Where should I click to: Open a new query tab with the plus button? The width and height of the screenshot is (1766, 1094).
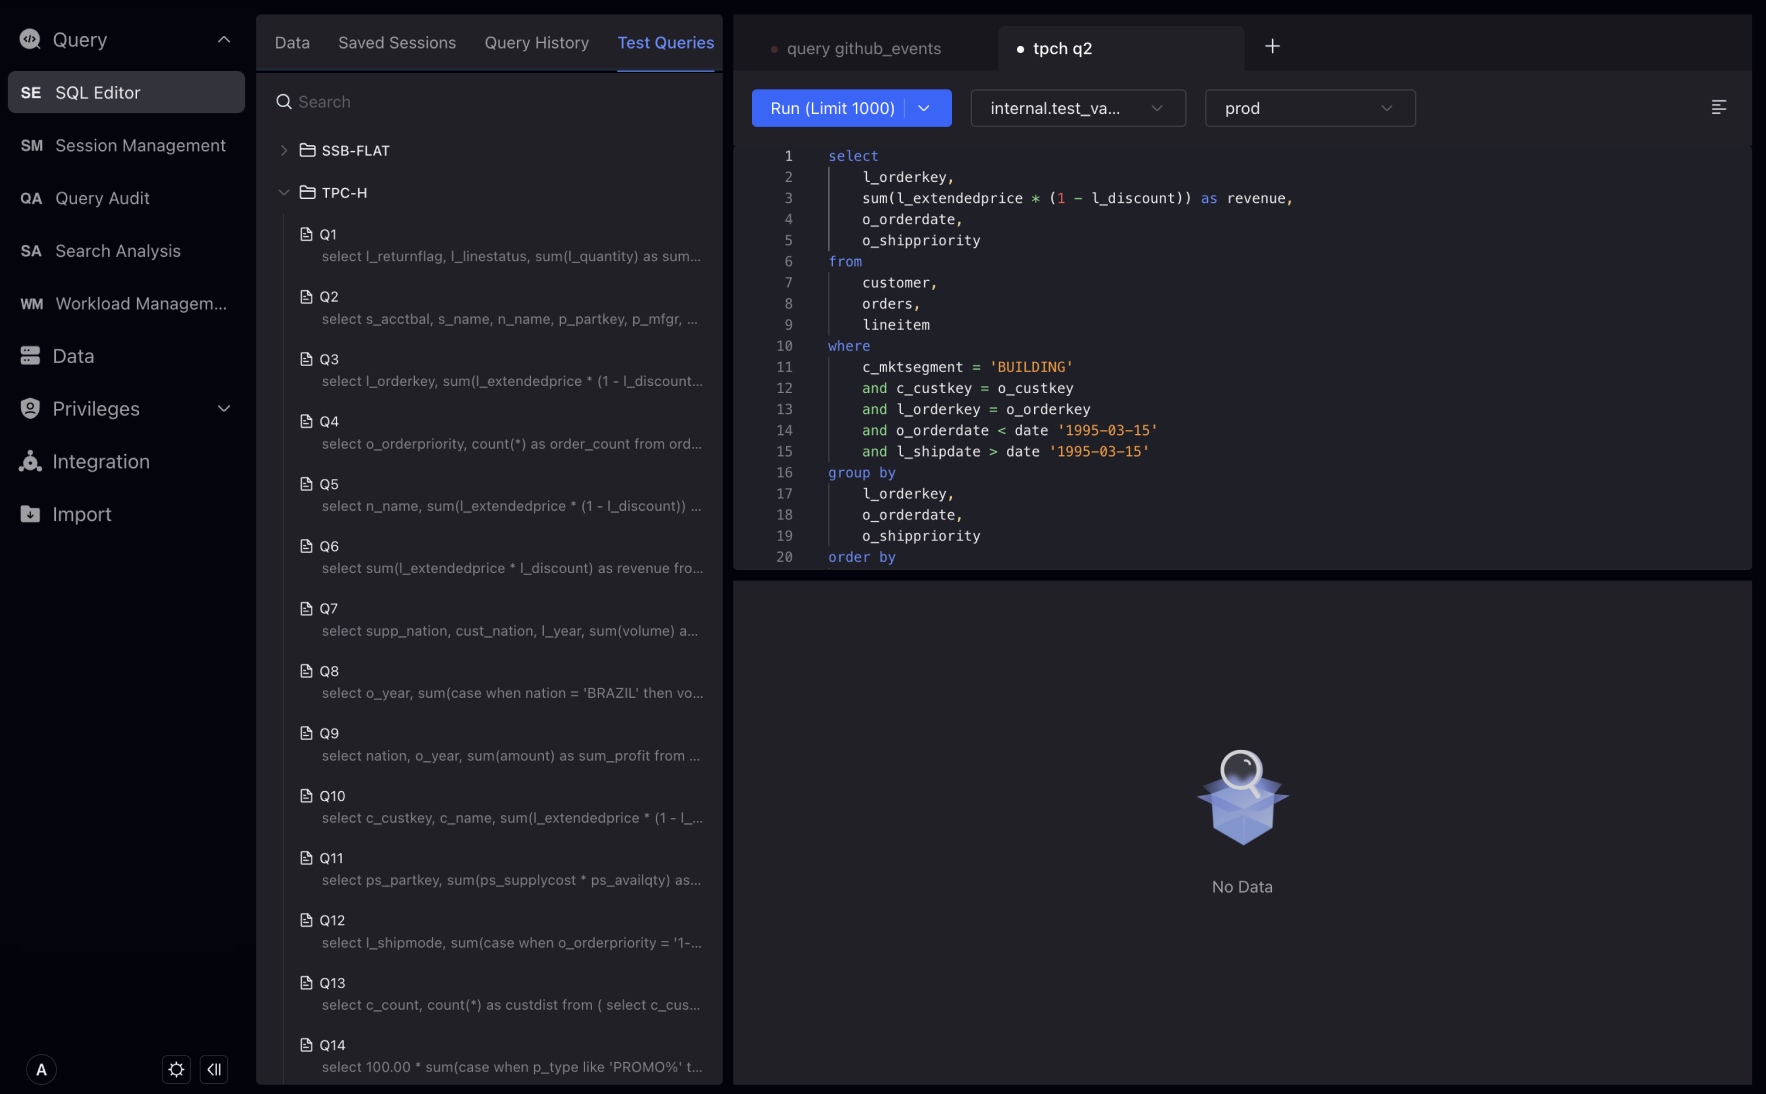pos(1273,46)
